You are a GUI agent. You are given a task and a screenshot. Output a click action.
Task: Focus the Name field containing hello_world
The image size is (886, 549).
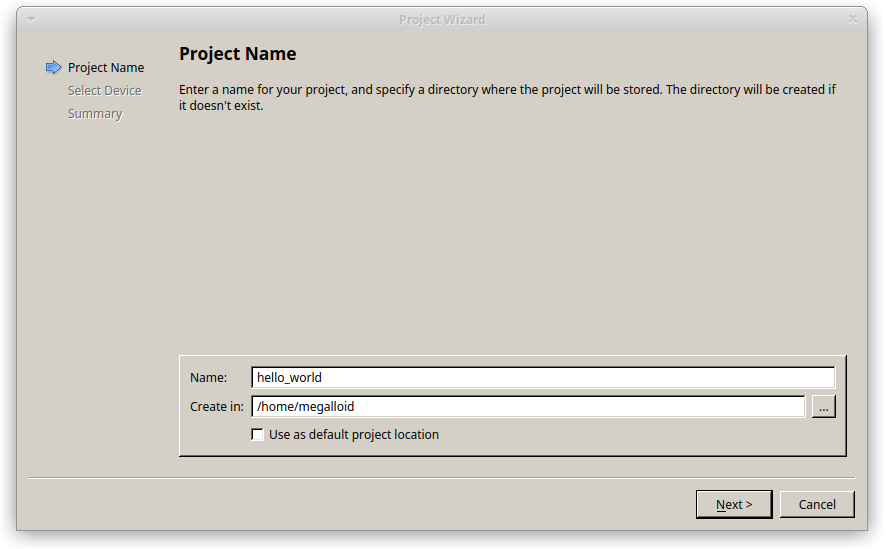pyautogui.click(x=543, y=378)
